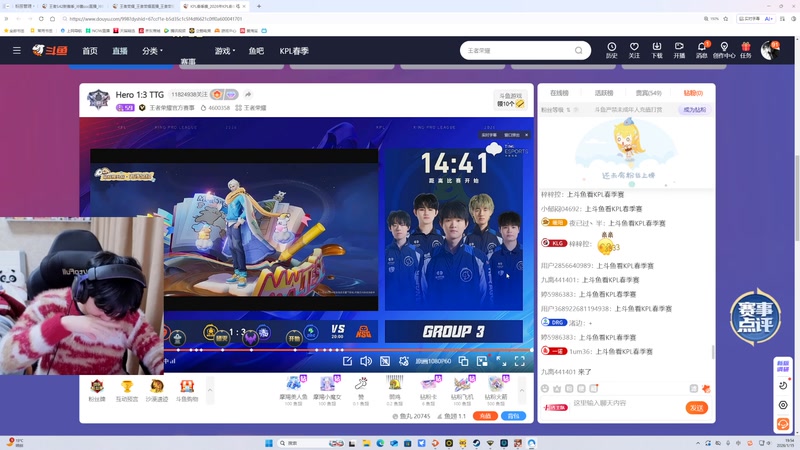Click the Douyu logo
This screenshot has height=450, width=800.
point(49,50)
